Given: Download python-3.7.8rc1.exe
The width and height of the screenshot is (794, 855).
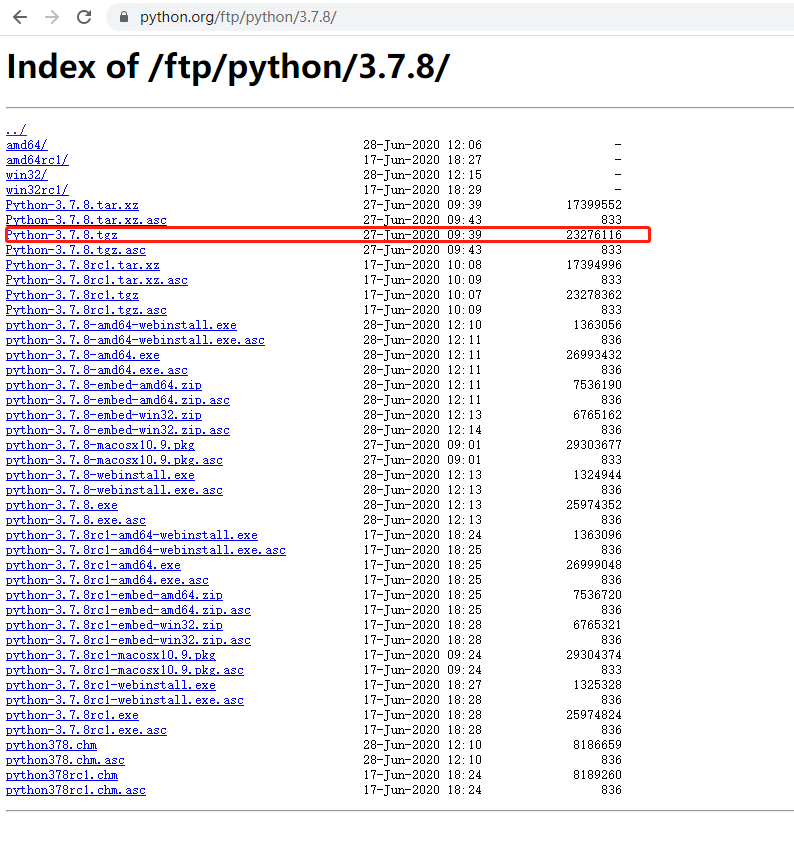Looking at the screenshot, I should pos(72,715).
